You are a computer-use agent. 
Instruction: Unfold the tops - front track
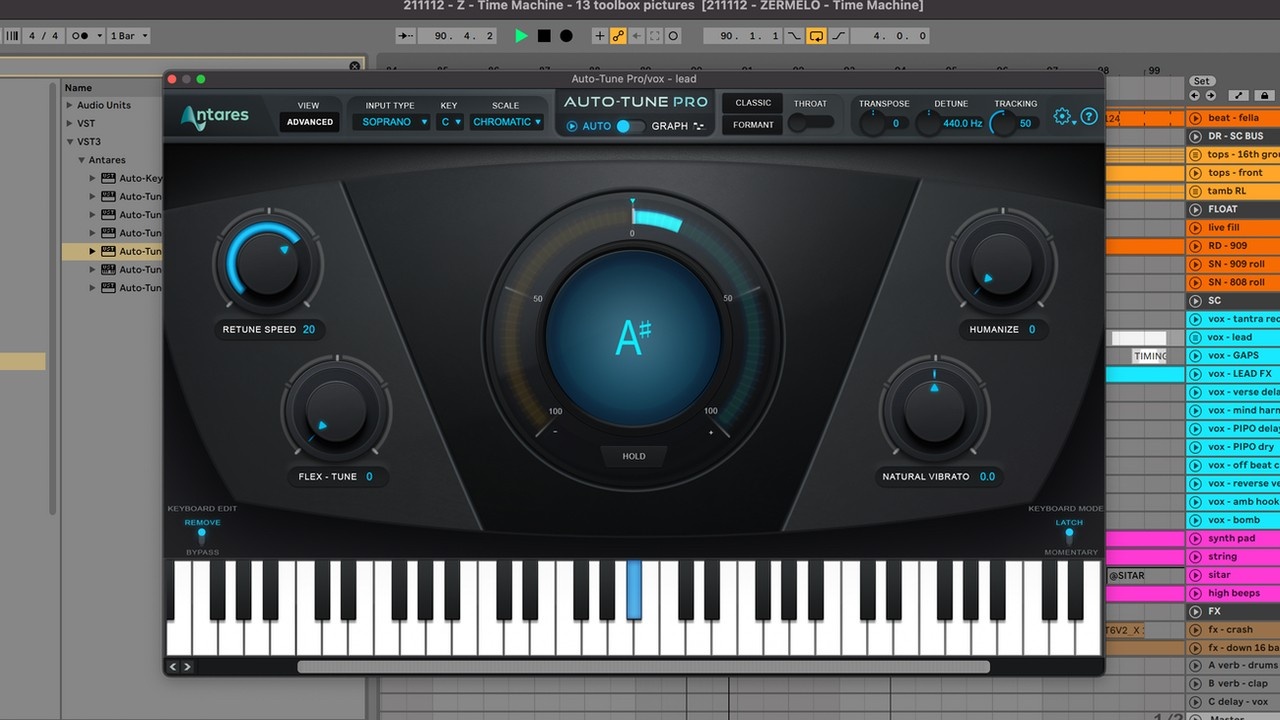click(1195, 173)
